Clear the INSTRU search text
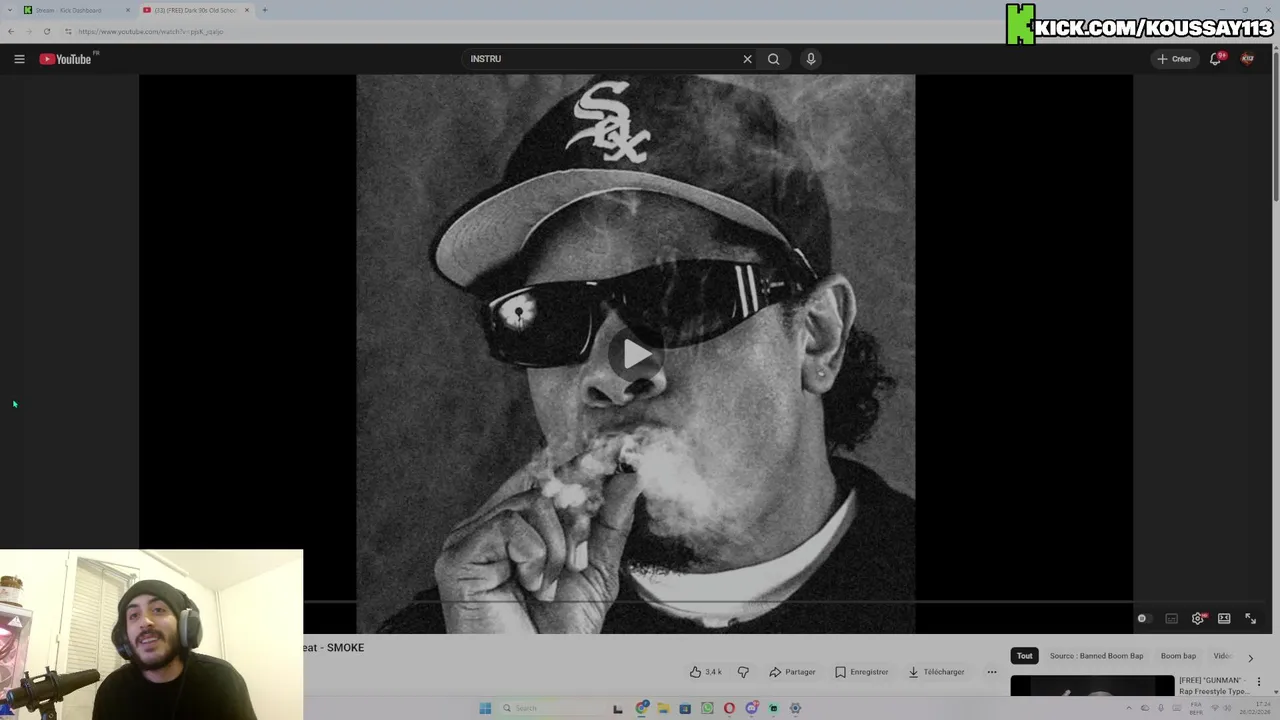 coord(747,59)
